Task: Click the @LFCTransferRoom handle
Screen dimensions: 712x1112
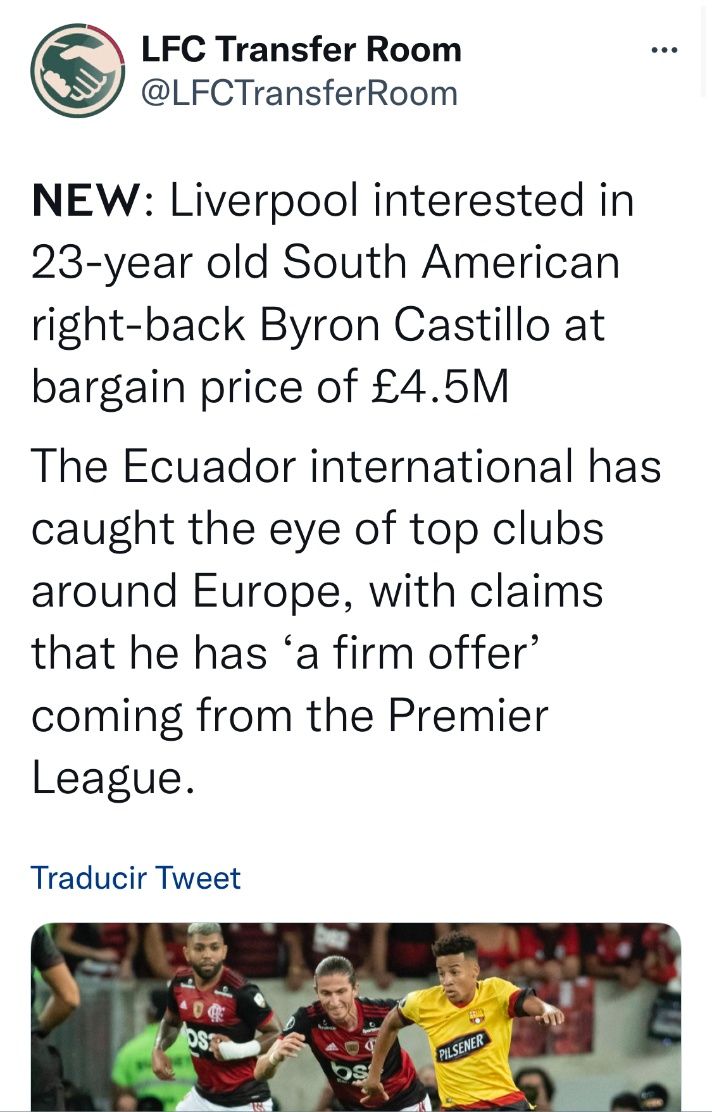Action: click(x=299, y=93)
